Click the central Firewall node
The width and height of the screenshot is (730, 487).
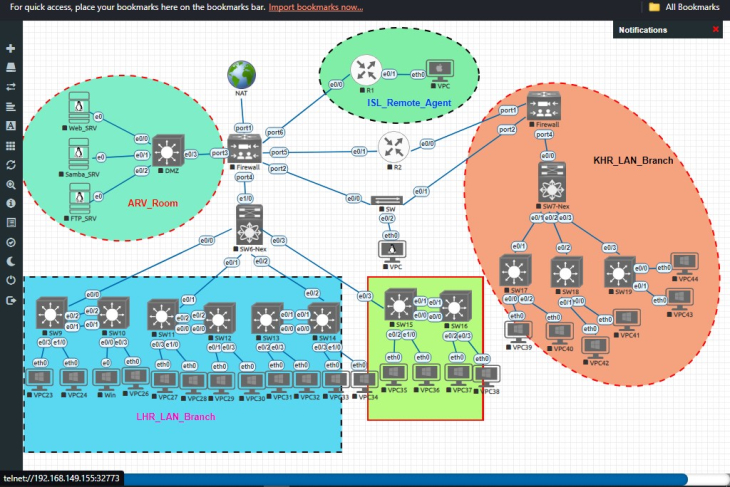pyautogui.click(x=244, y=149)
